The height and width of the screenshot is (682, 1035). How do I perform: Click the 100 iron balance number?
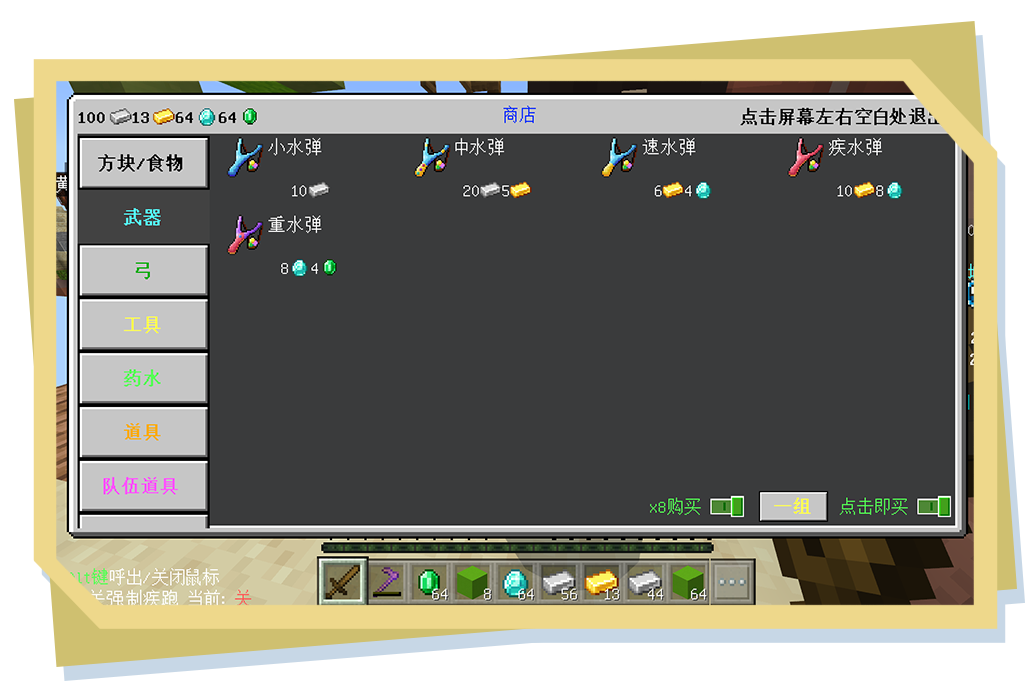pos(91,118)
